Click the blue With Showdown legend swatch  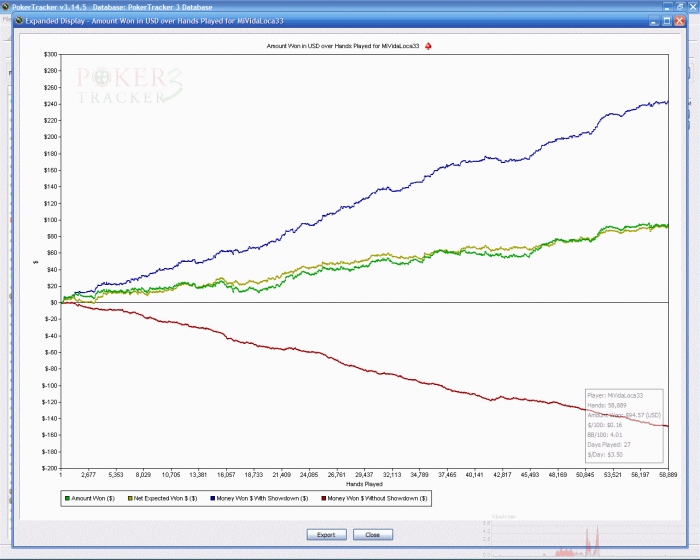click(x=212, y=498)
